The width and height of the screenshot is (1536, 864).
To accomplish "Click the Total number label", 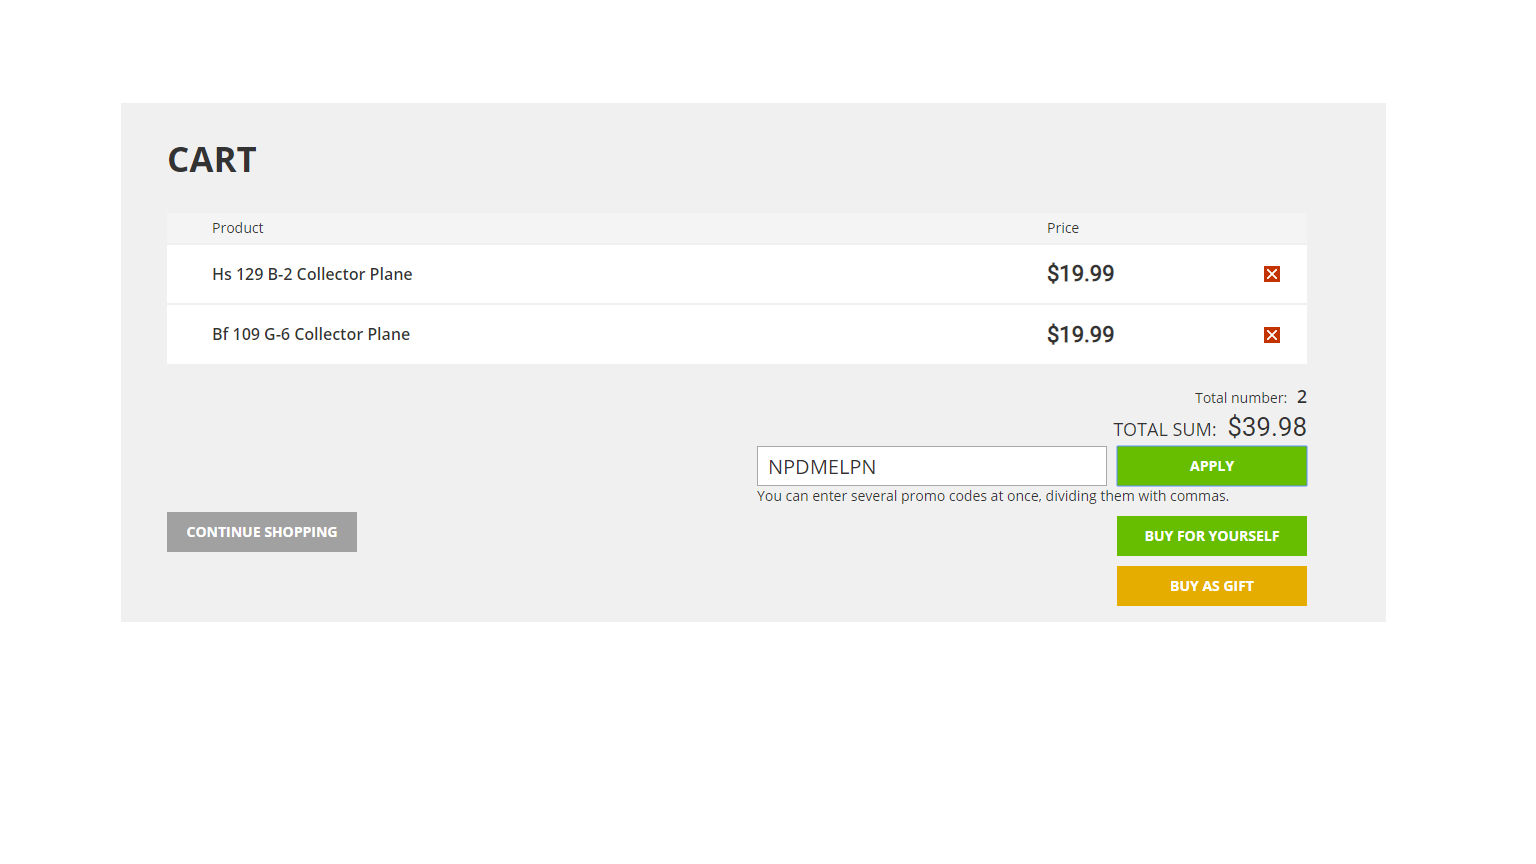I will pos(1240,398).
